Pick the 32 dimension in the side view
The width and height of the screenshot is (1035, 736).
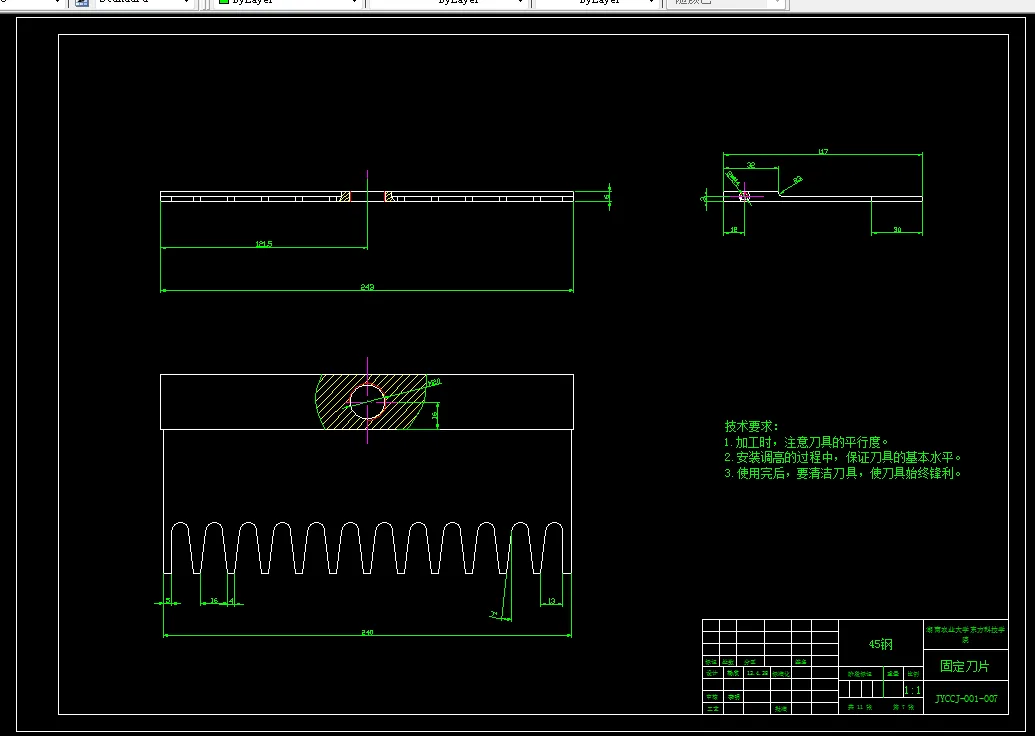[750, 164]
